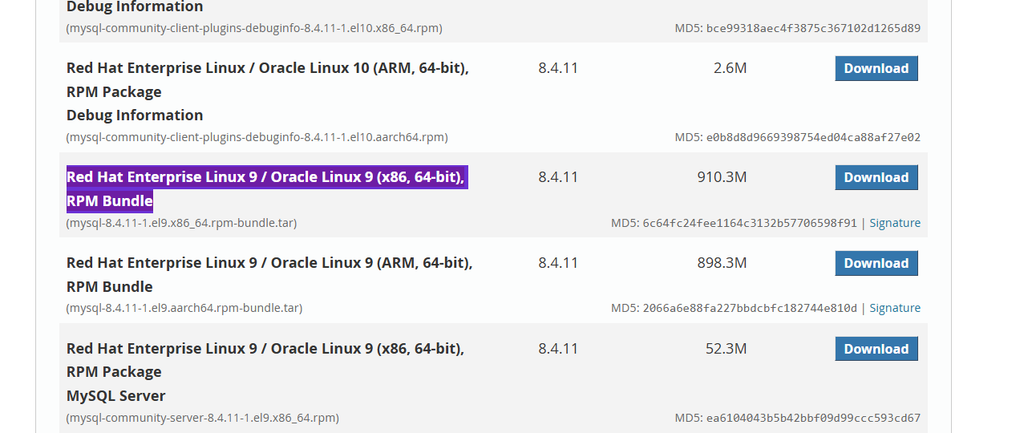
Task: Download the 910.3M x86 RPM Bundle
Action: coord(876,178)
